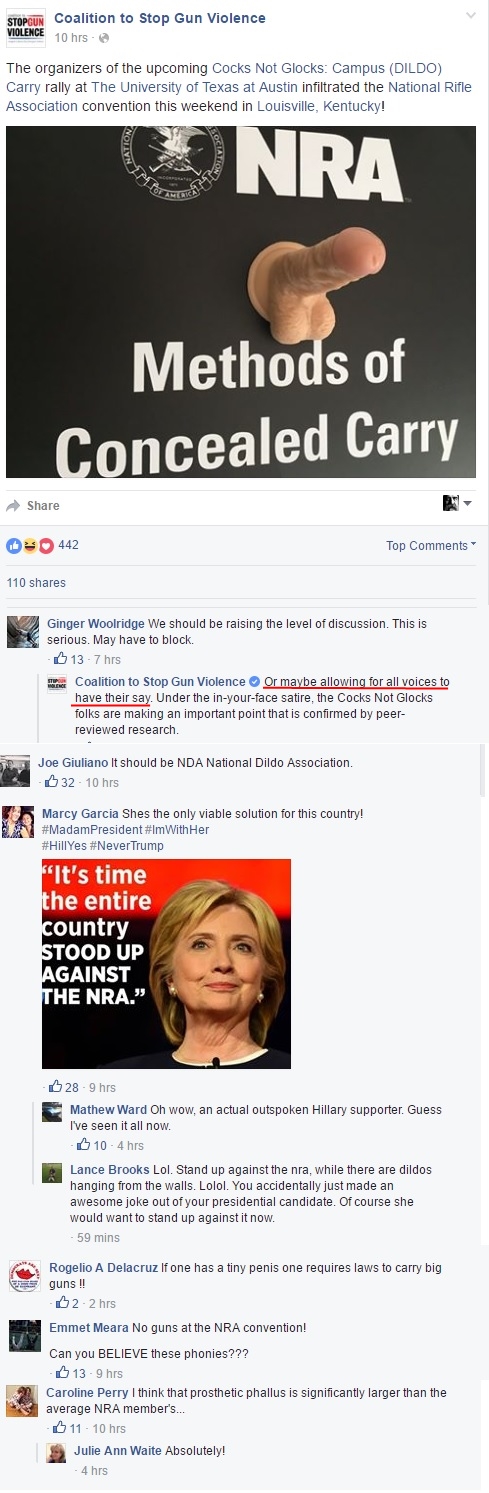
Task: Click Caroline Perry's profile avatar
Action: point(22,1400)
